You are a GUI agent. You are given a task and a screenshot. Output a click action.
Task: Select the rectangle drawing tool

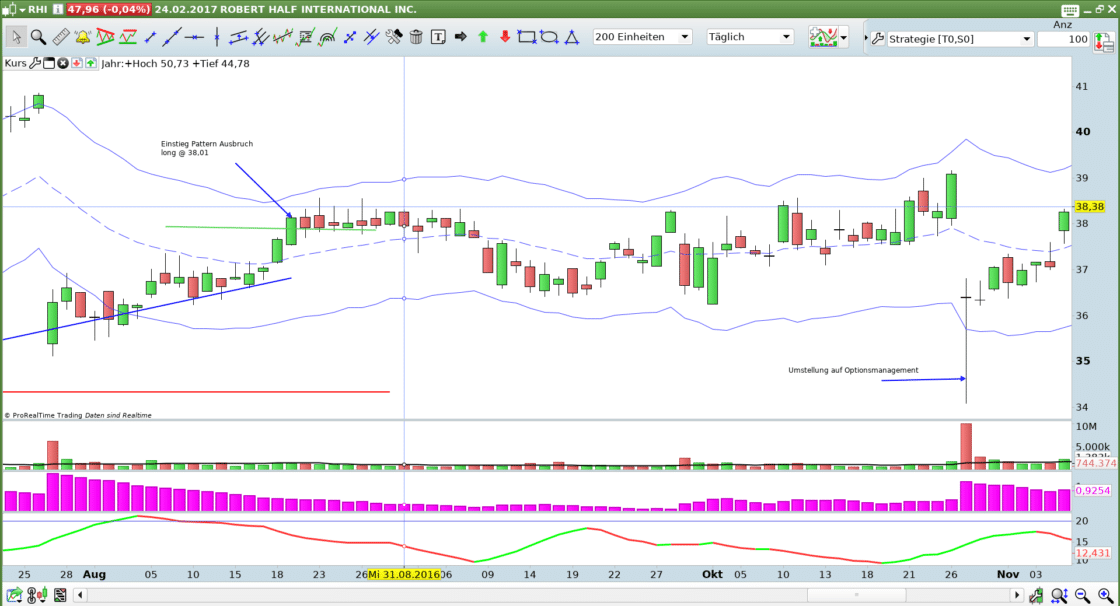526,37
